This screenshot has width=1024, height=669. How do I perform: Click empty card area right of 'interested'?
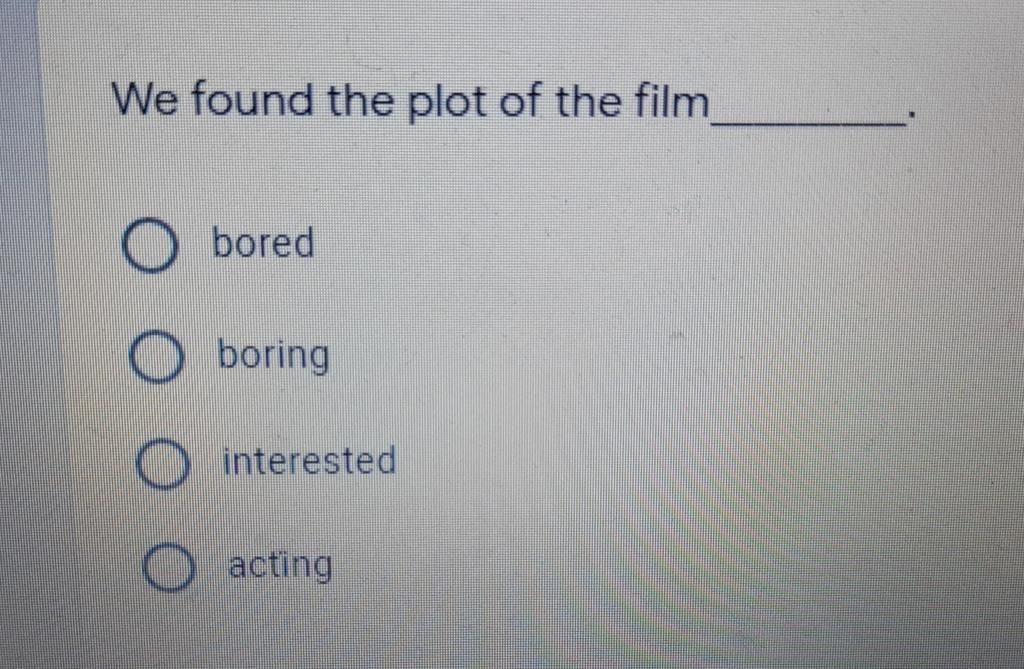(686, 461)
